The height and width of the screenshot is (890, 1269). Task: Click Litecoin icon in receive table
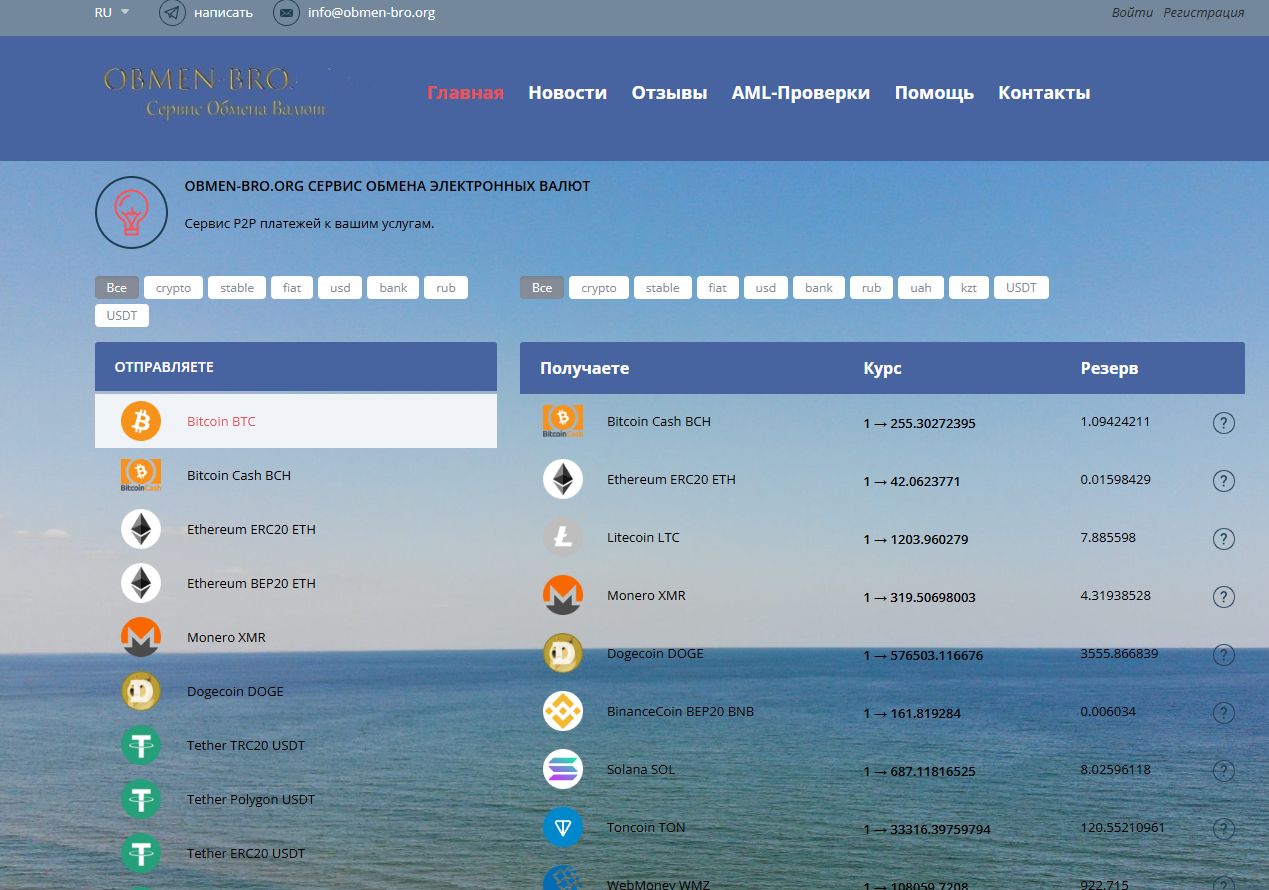(563, 537)
